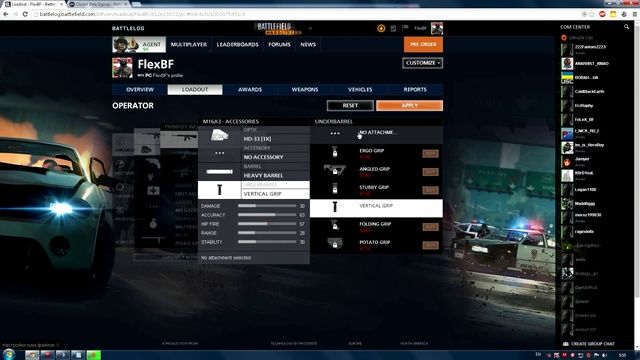The image size is (640, 360).
Task: Buy the Folding Grip
Action: click(x=430, y=227)
